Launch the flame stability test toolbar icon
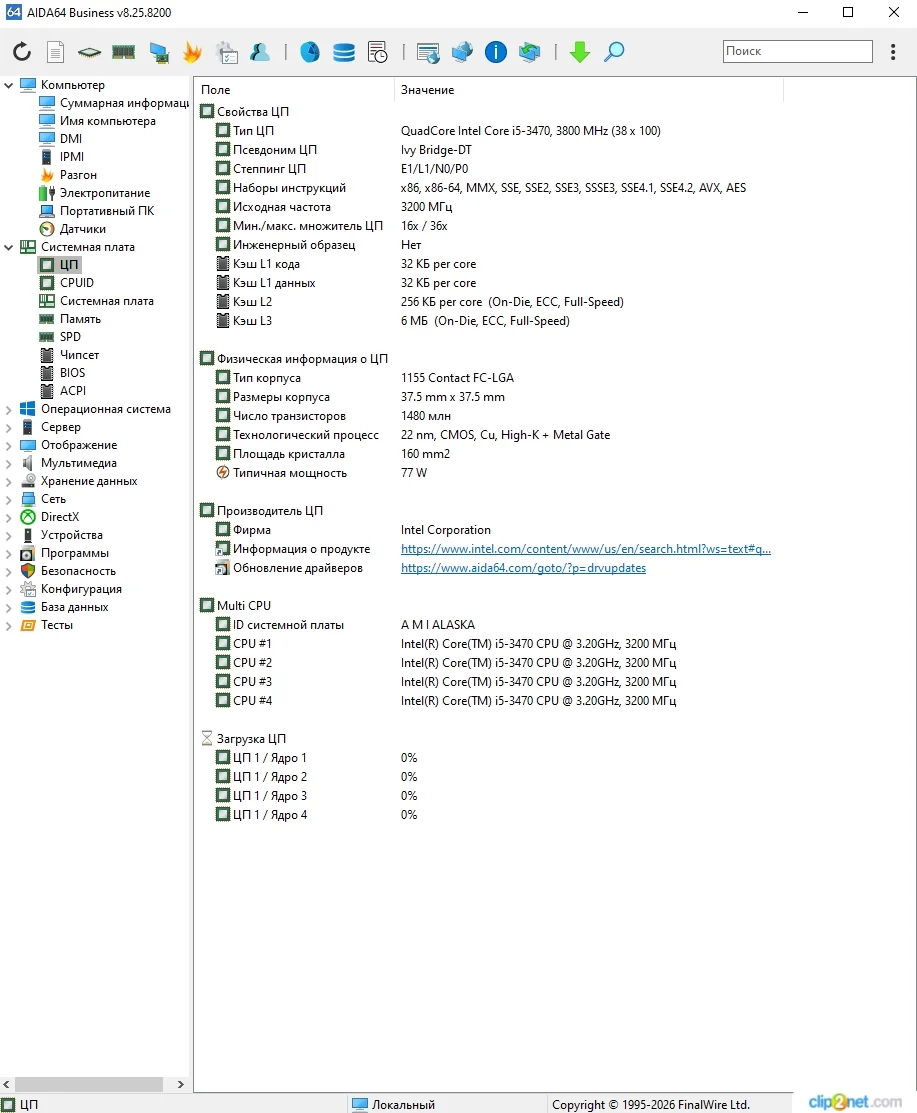The height and width of the screenshot is (1113, 917). click(192, 52)
